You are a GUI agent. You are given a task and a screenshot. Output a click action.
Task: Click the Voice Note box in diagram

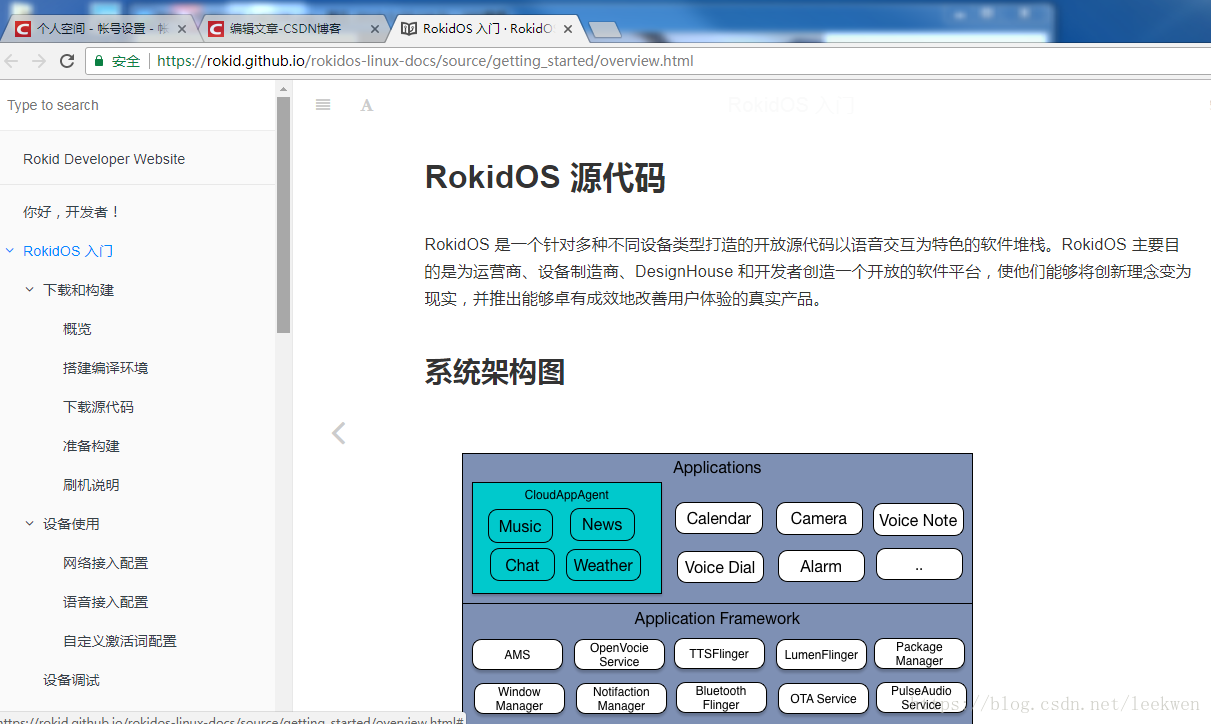coord(918,520)
